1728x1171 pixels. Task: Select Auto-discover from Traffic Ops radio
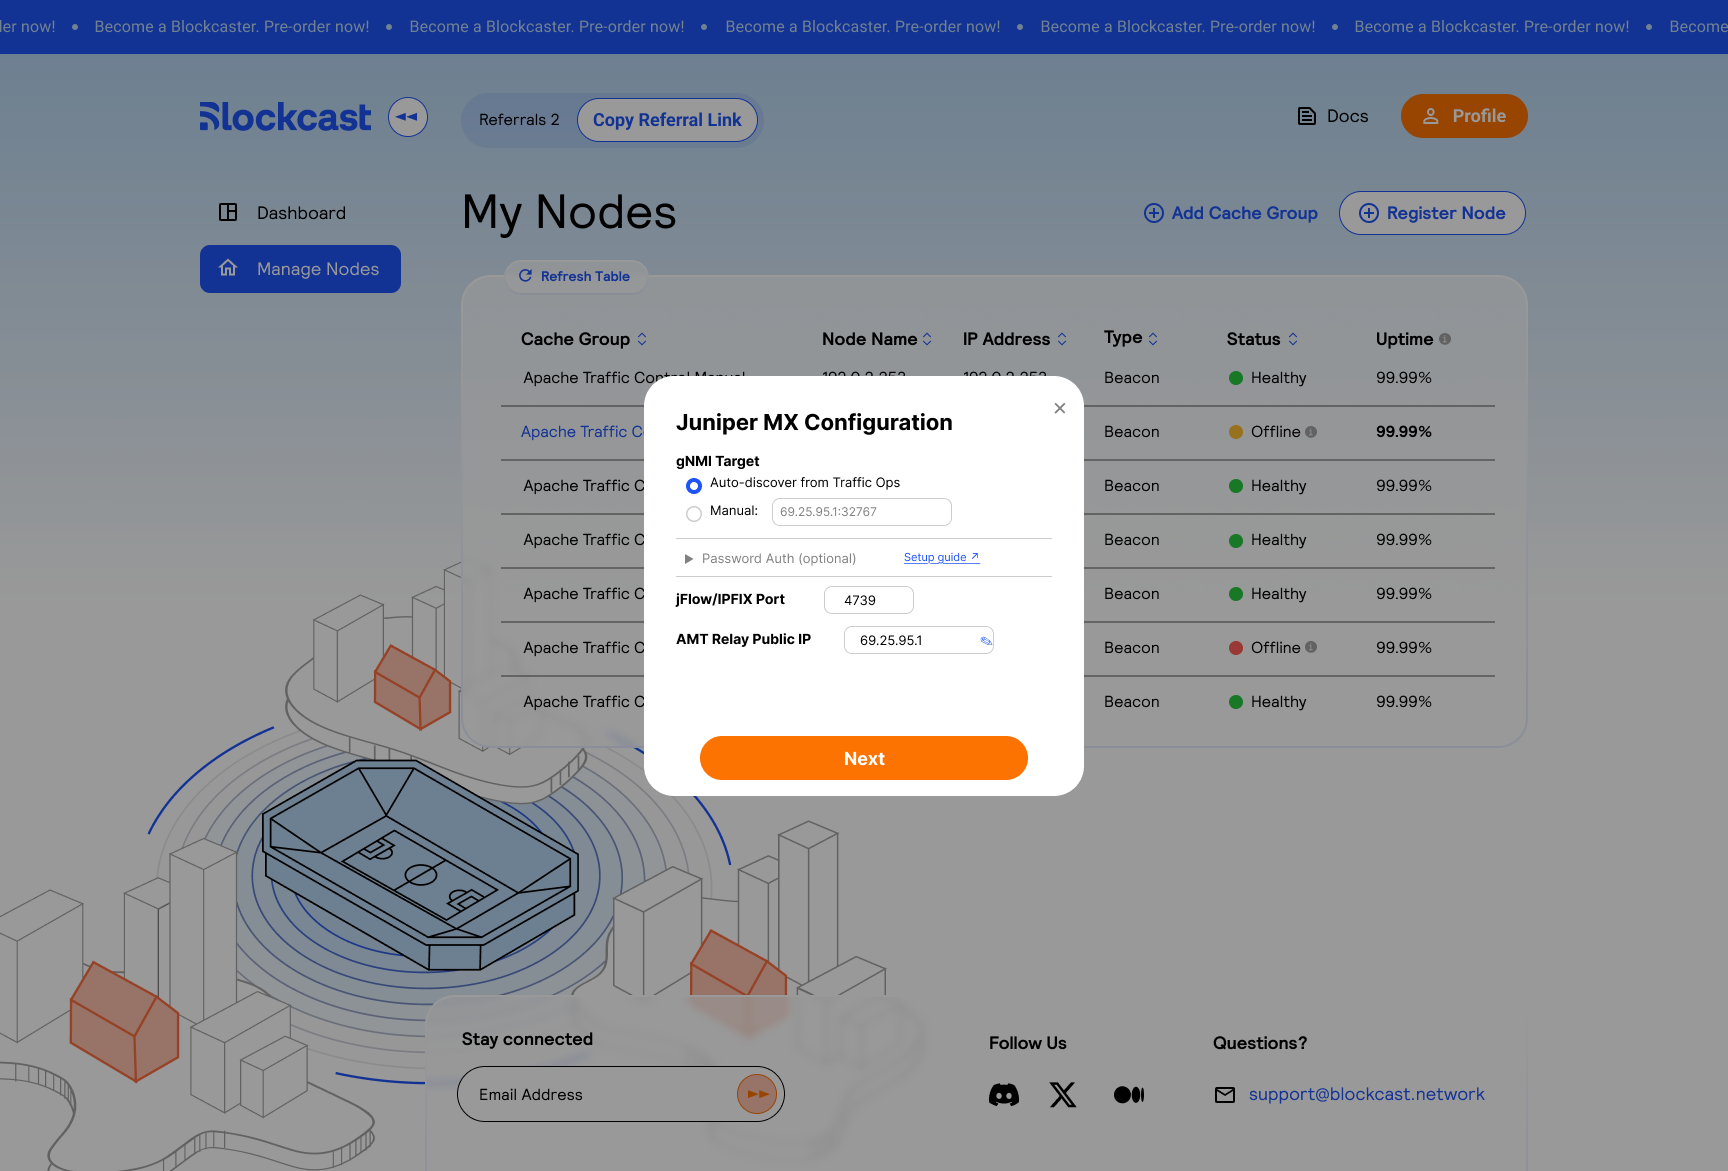click(694, 485)
